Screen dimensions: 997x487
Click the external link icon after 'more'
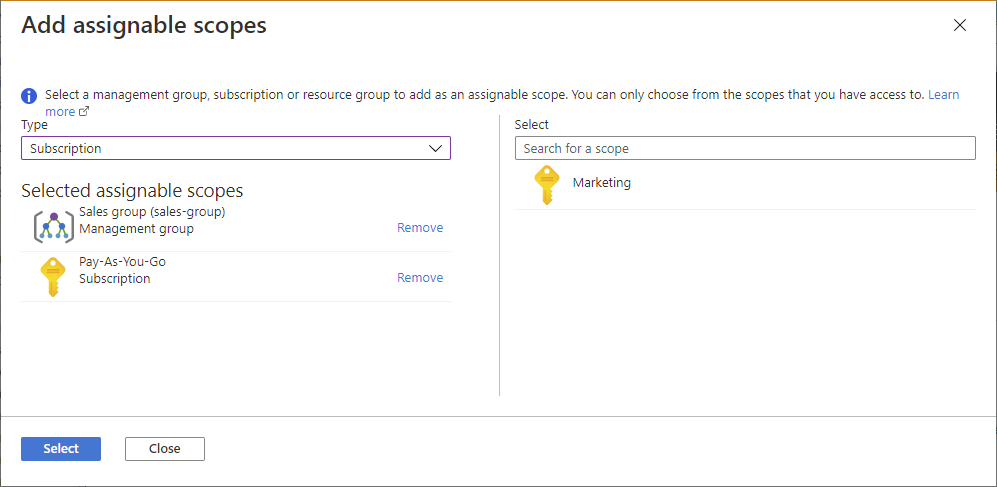[84, 112]
